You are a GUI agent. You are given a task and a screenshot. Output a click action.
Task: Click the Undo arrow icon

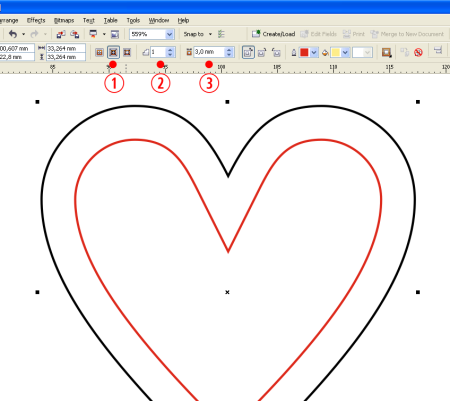(13, 34)
